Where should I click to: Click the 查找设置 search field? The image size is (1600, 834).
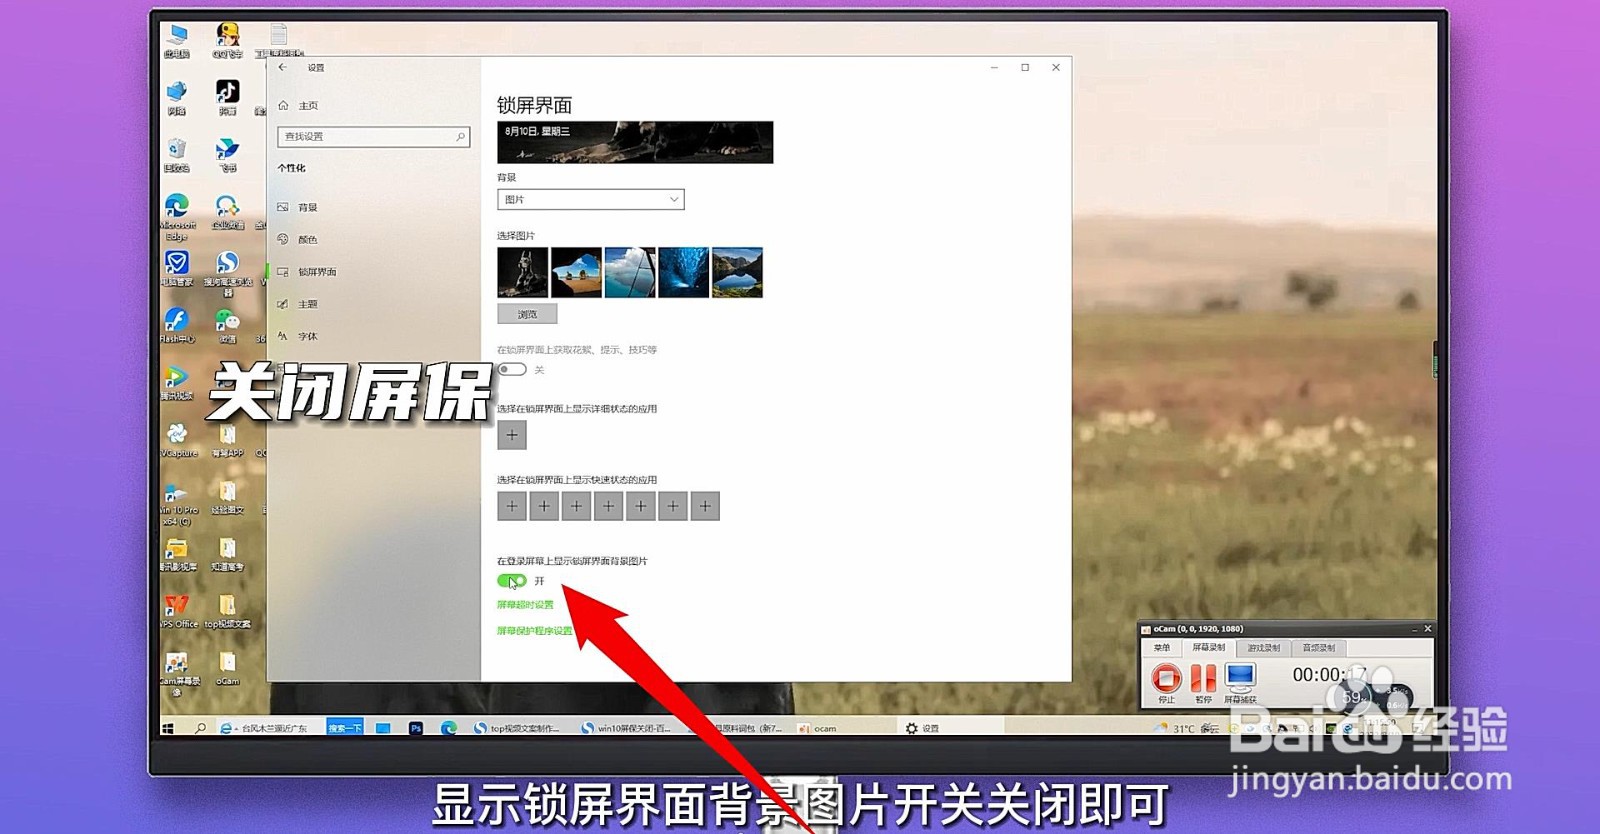[x=373, y=136]
